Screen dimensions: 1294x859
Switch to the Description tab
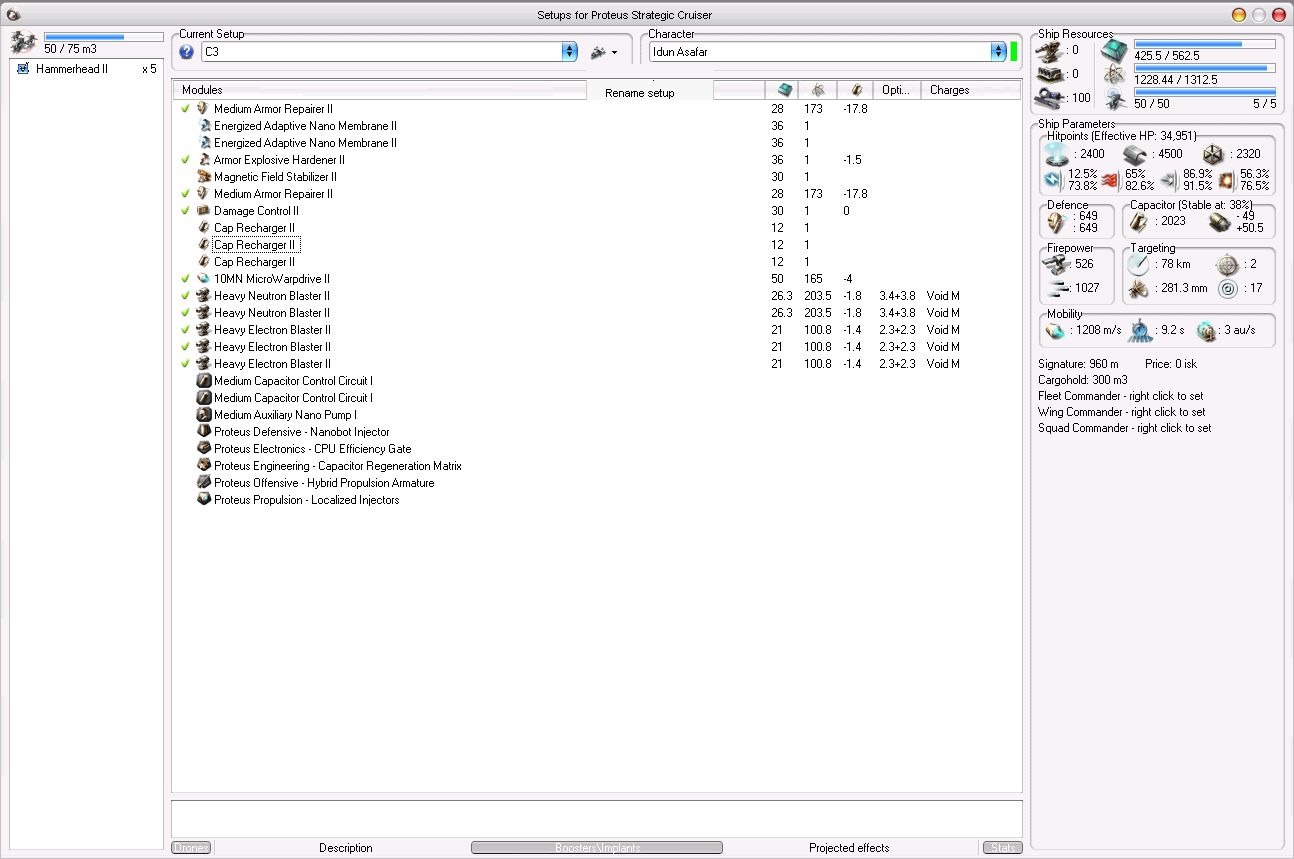(346, 848)
